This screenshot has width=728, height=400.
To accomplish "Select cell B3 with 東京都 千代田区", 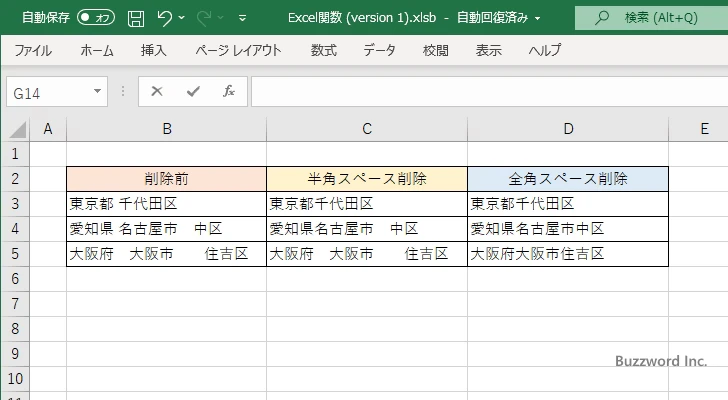I will pos(167,204).
